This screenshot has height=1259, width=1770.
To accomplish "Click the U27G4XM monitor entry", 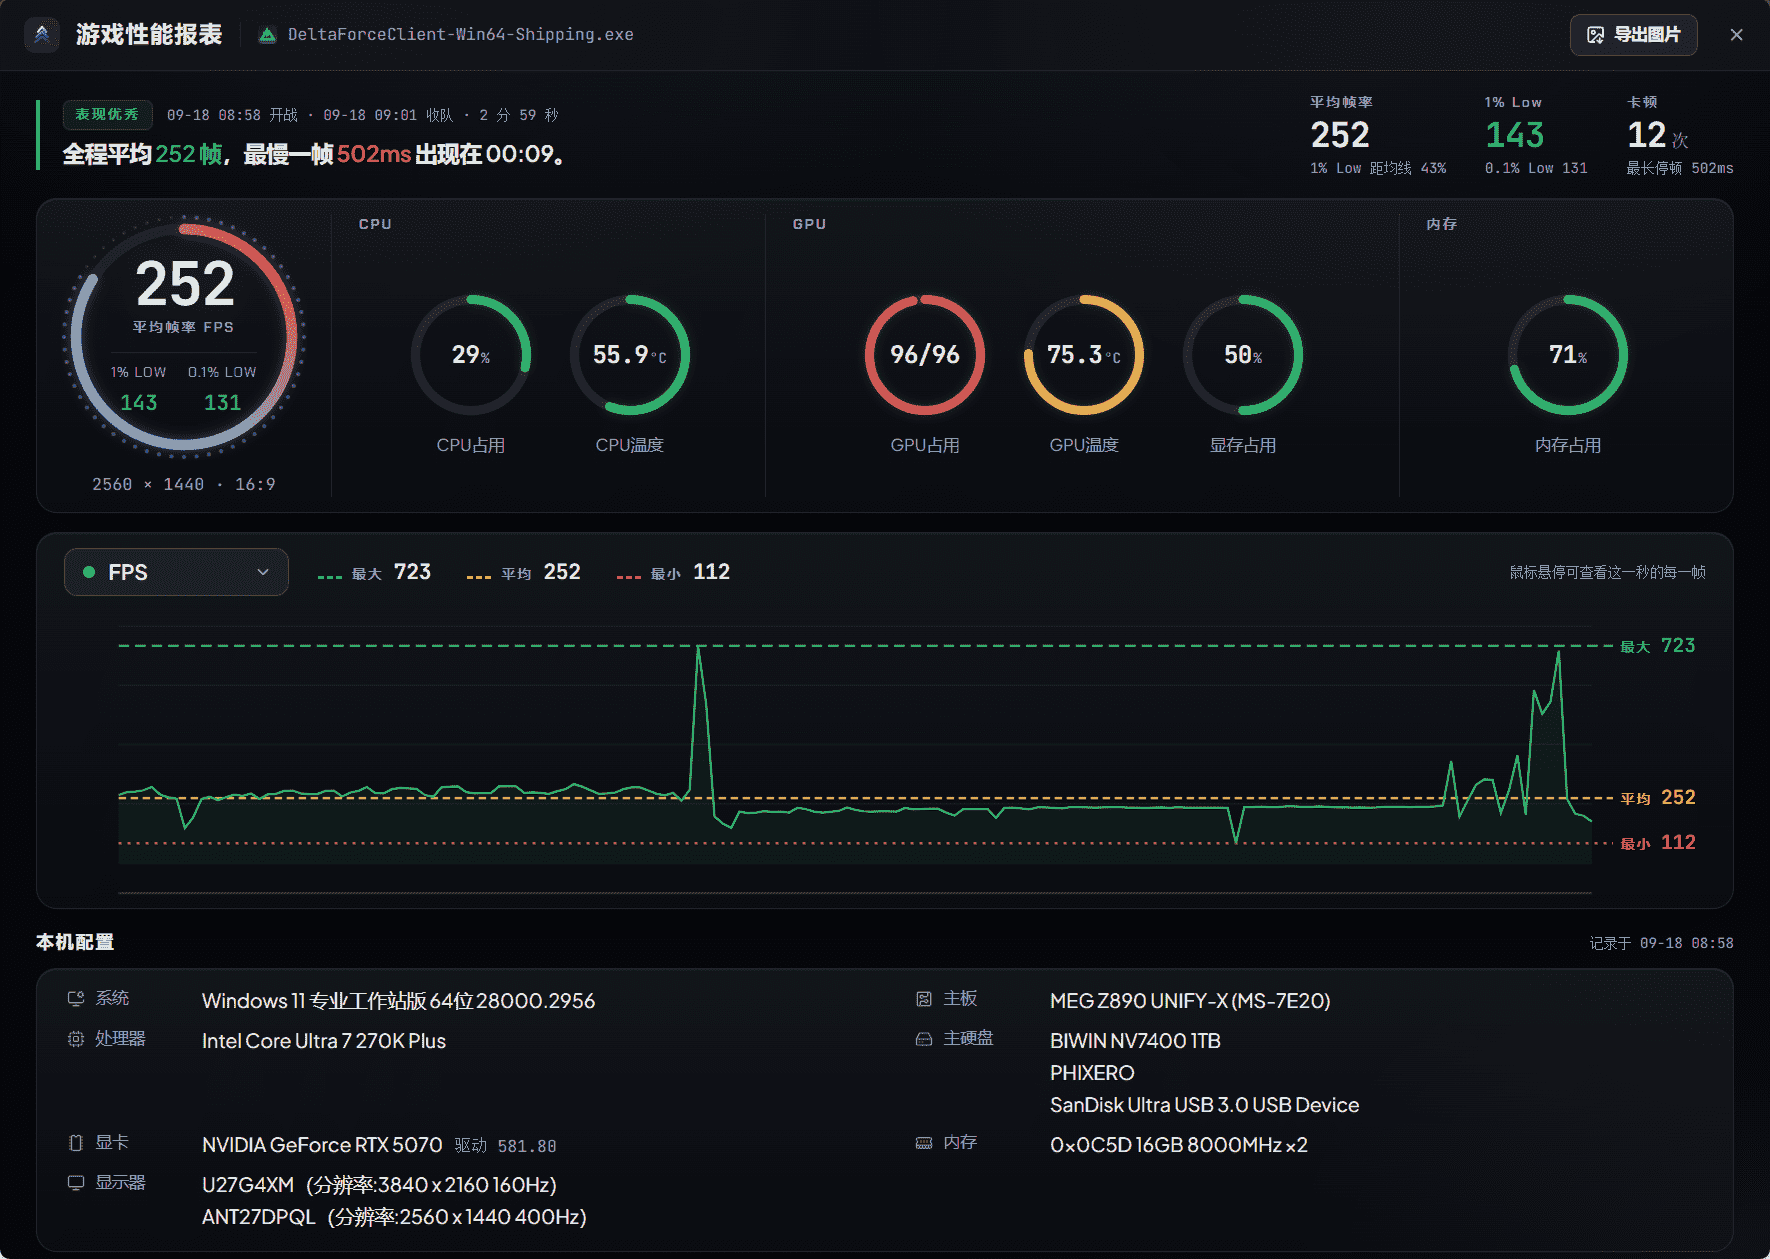I will (379, 1185).
